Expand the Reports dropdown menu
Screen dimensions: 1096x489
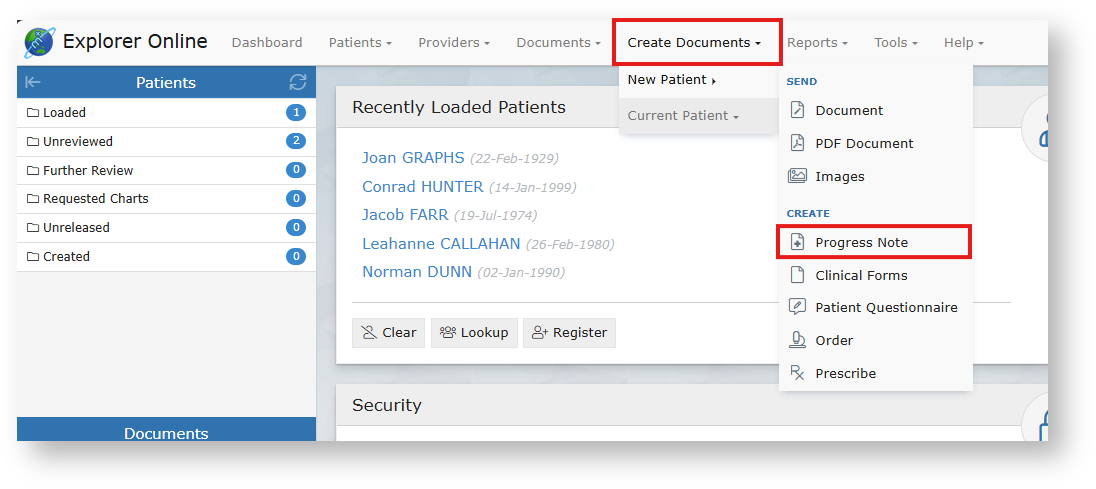pos(817,42)
